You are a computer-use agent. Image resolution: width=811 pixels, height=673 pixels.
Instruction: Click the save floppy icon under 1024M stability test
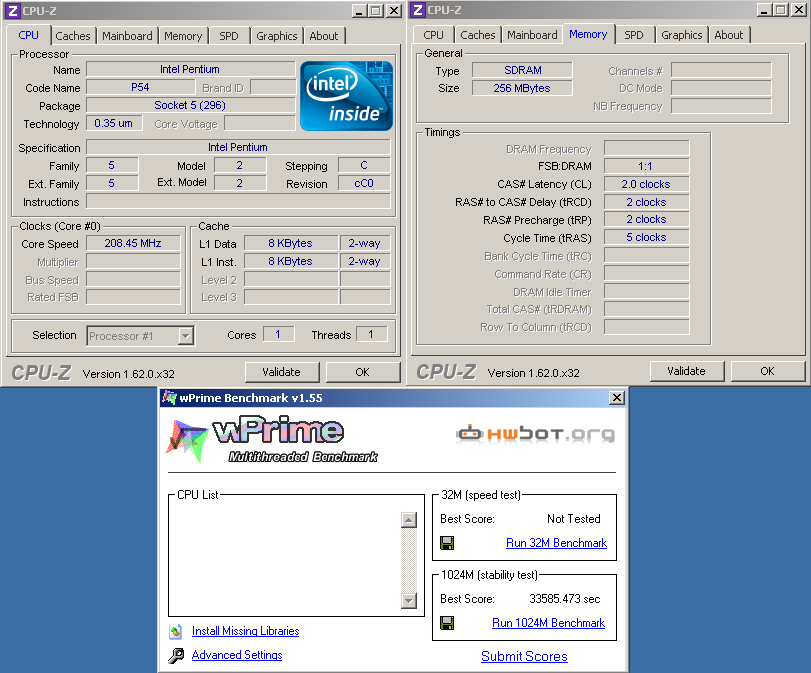click(447, 623)
